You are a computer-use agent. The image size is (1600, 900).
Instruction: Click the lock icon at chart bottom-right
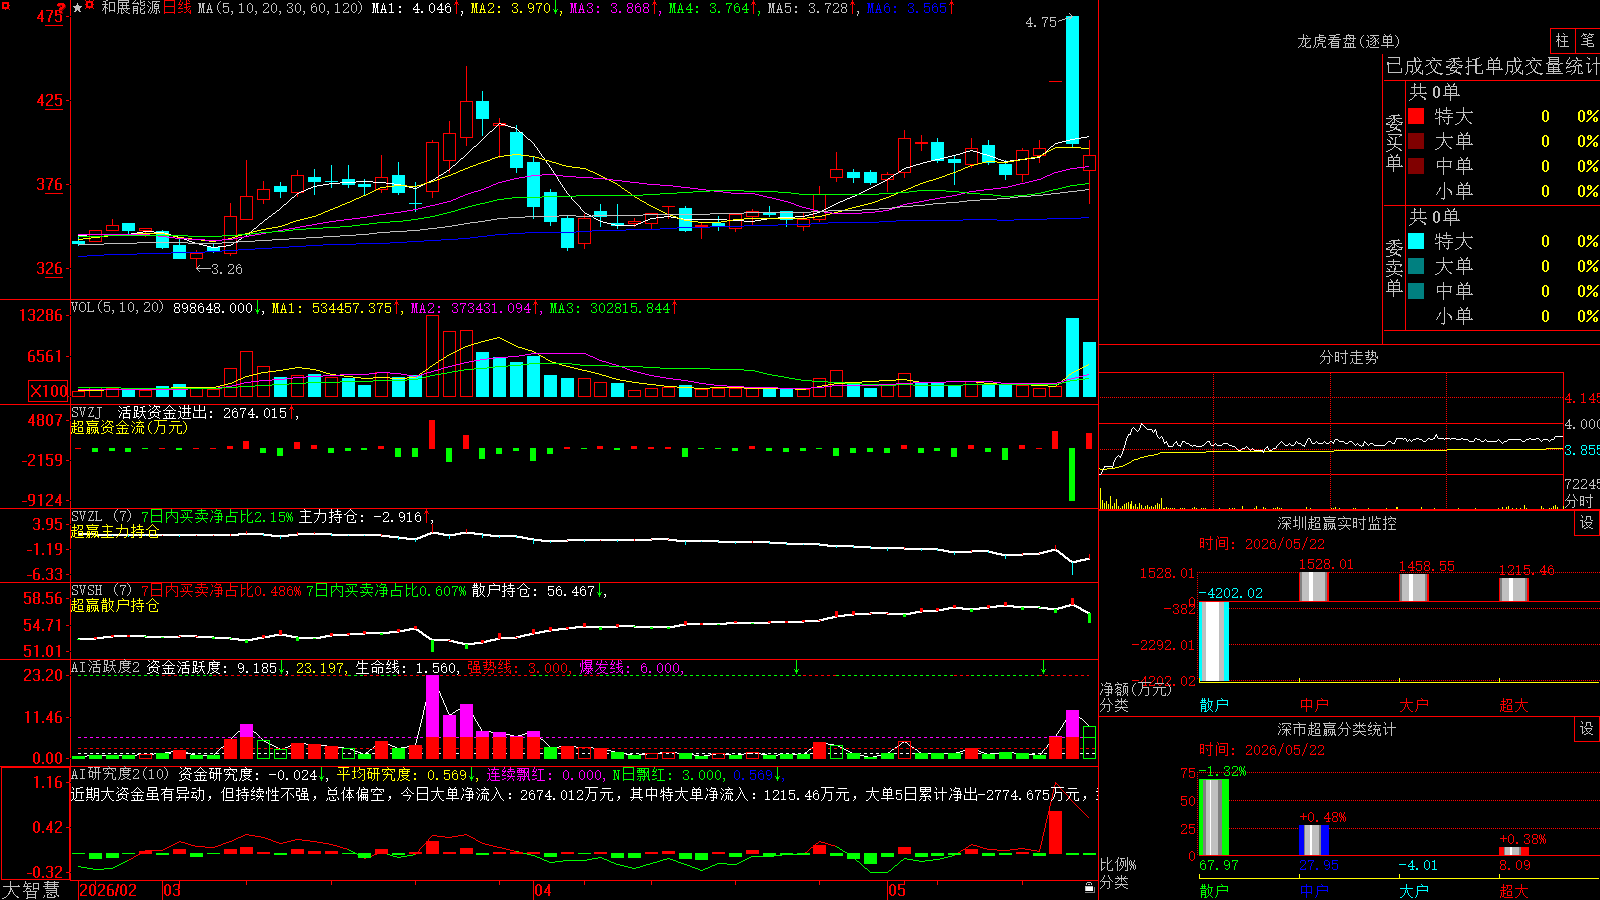point(1089,888)
